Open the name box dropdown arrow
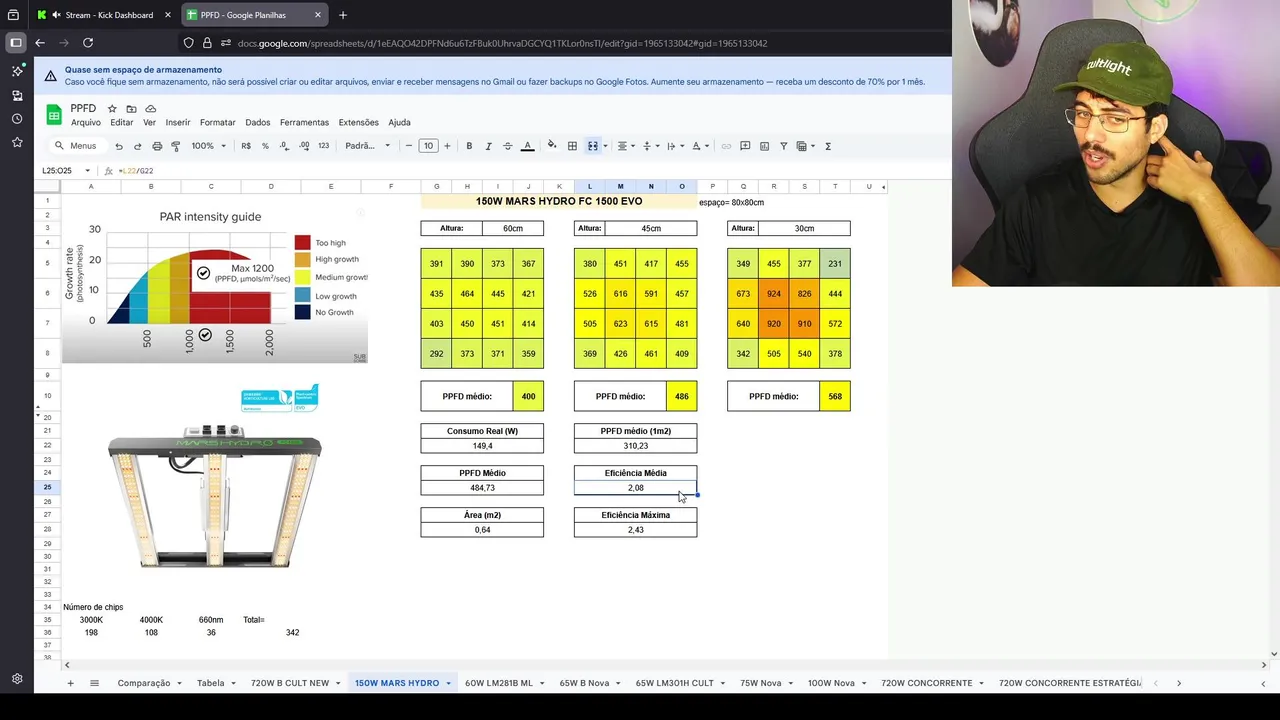The width and height of the screenshot is (1280, 720). pyautogui.click(x=87, y=171)
